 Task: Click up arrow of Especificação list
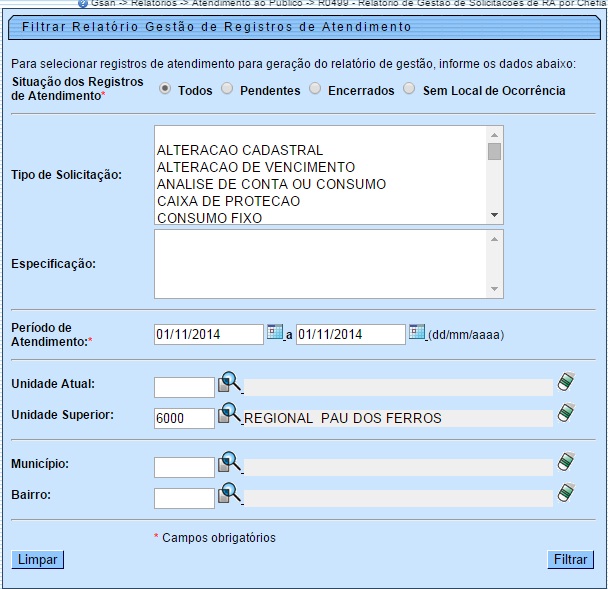pyautogui.click(x=494, y=239)
